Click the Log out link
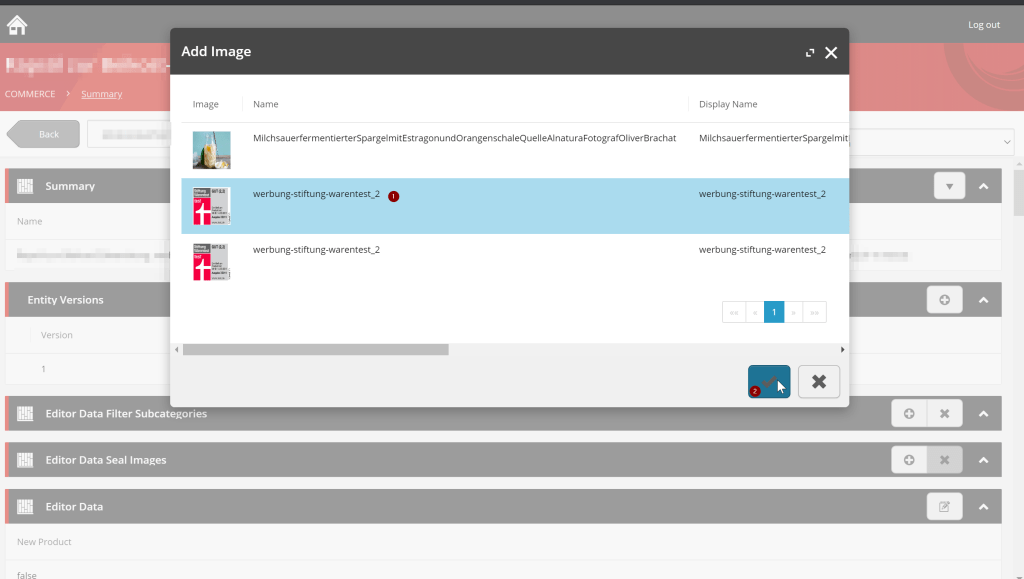Viewport: 1024px width, 579px height. [984, 25]
